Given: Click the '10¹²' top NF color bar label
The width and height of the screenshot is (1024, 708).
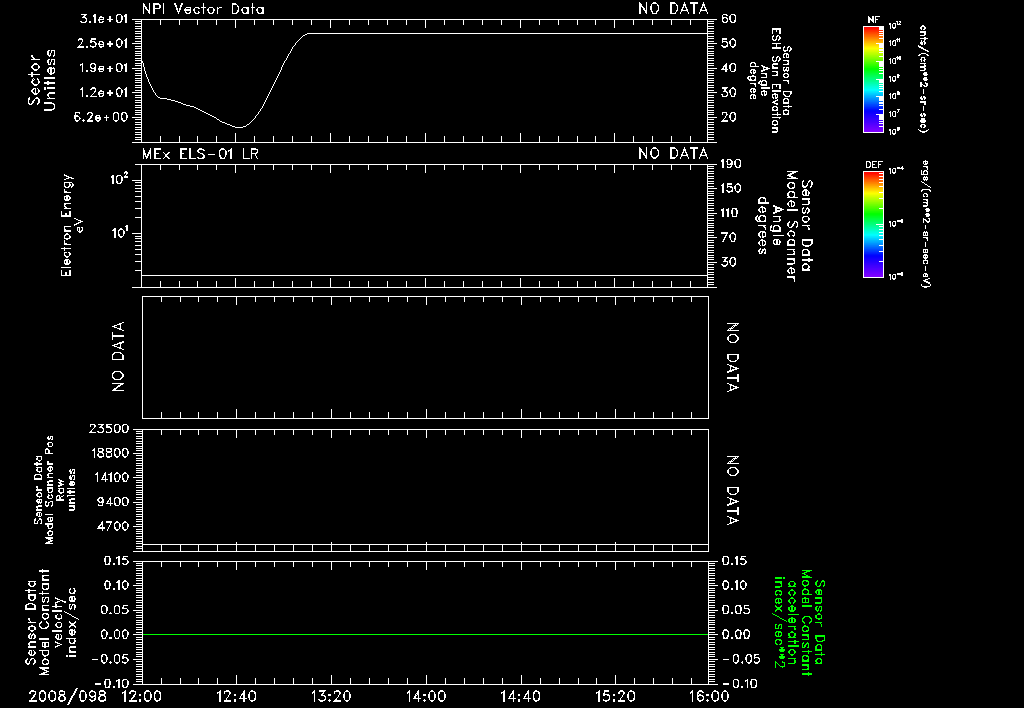Looking at the screenshot, I should point(895,26).
